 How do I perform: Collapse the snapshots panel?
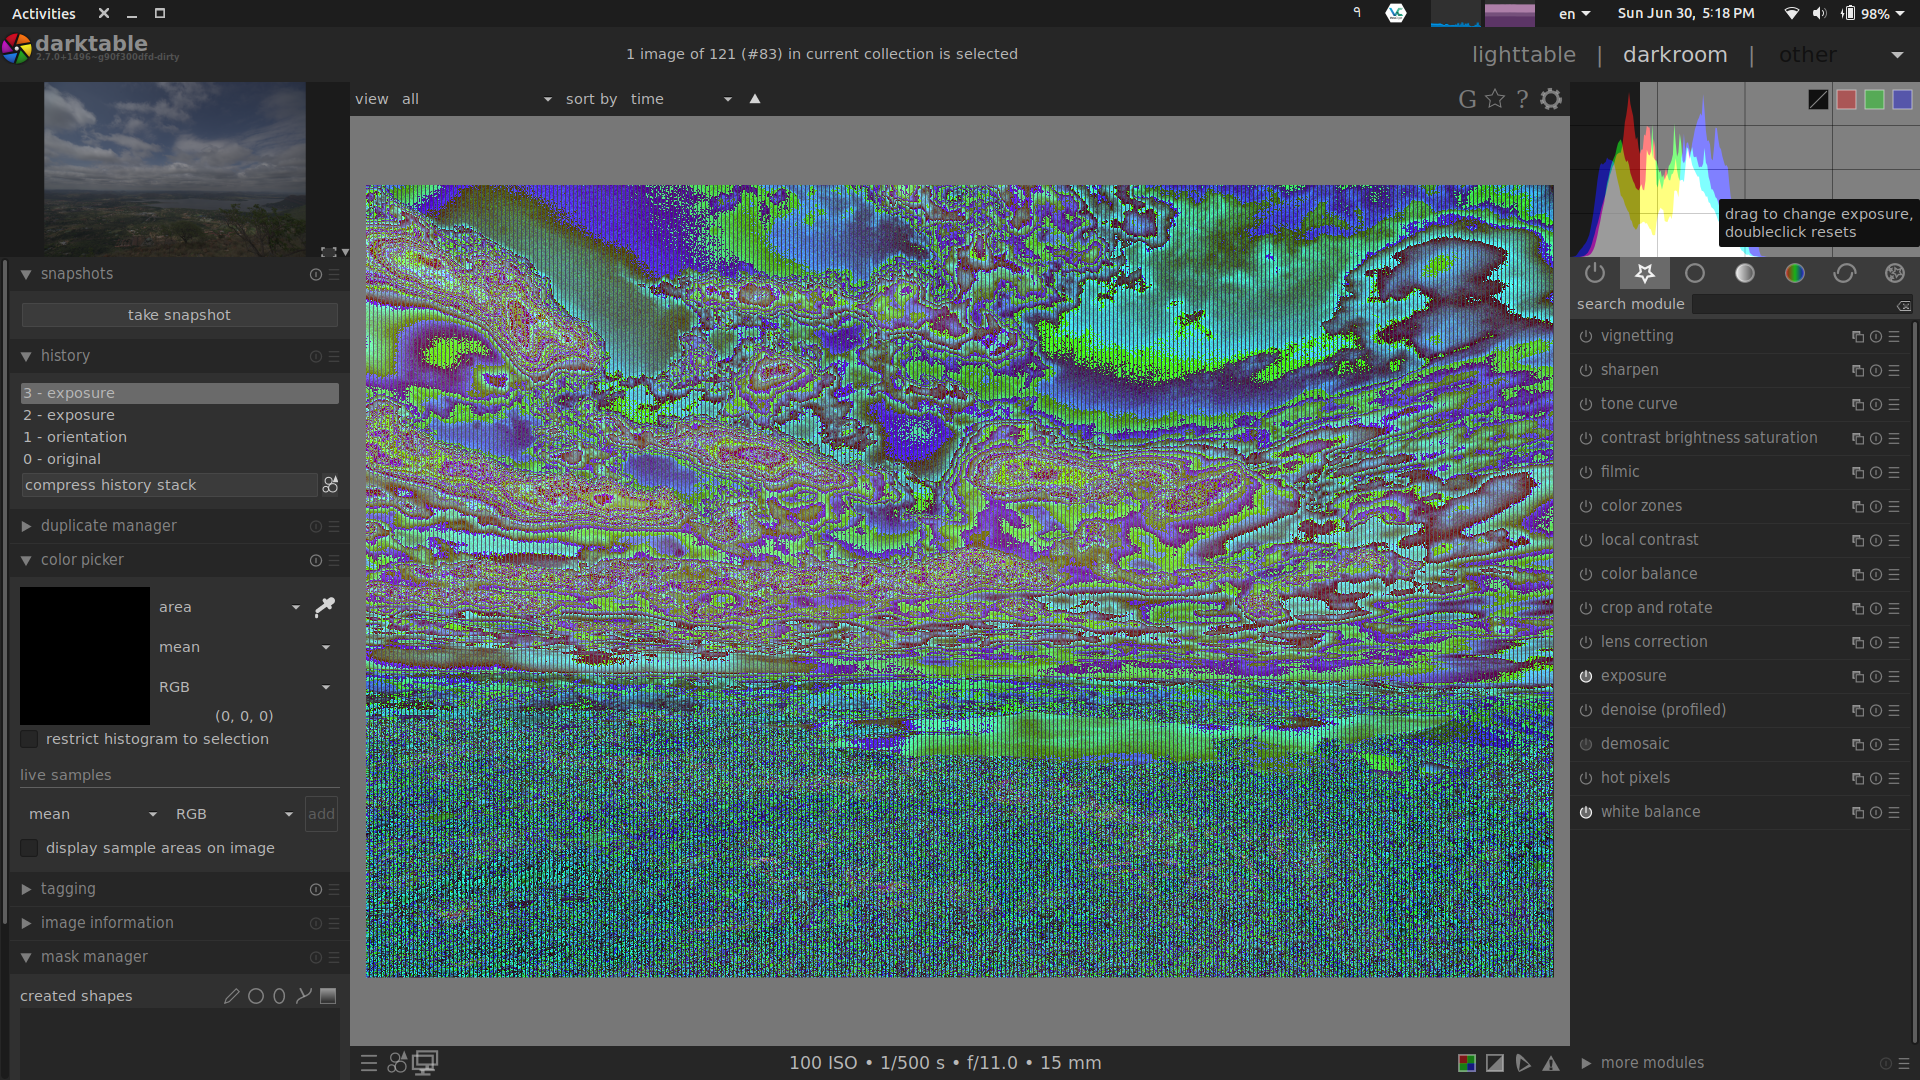click(26, 274)
